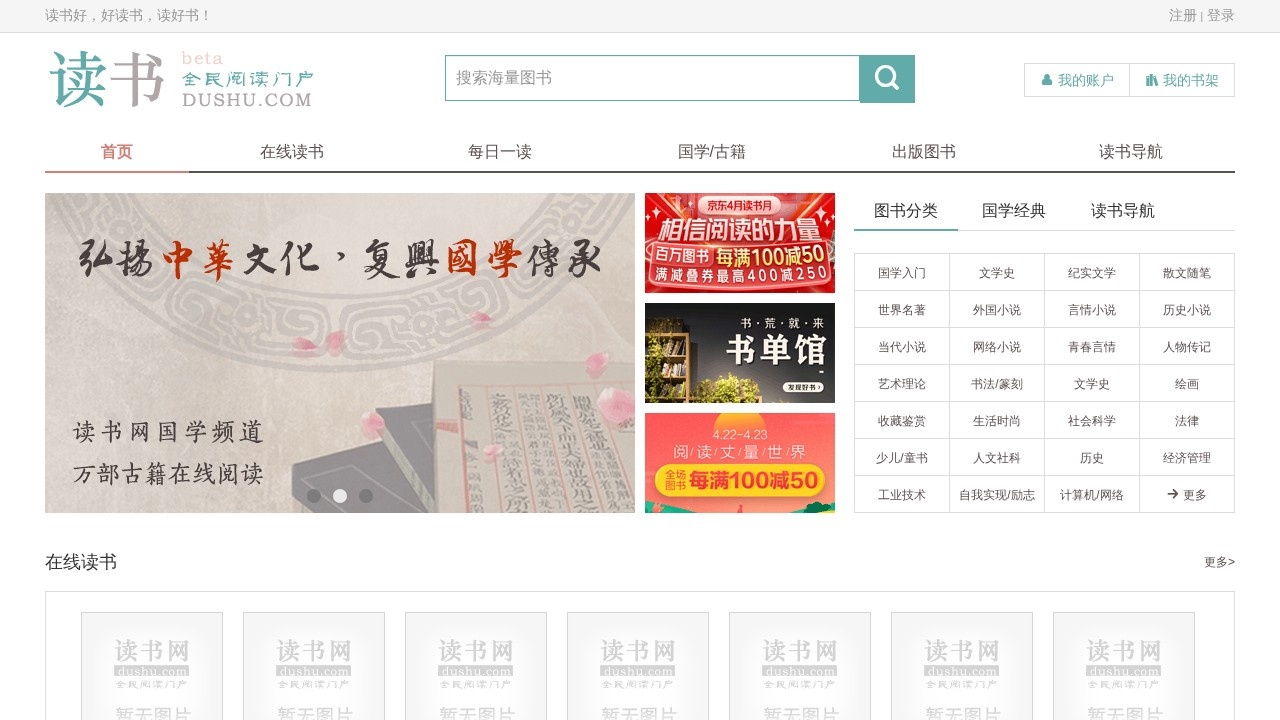Open the 弘扬中华文化 main banner
The image size is (1280, 720).
pyautogui.click(x=340, y=353)
